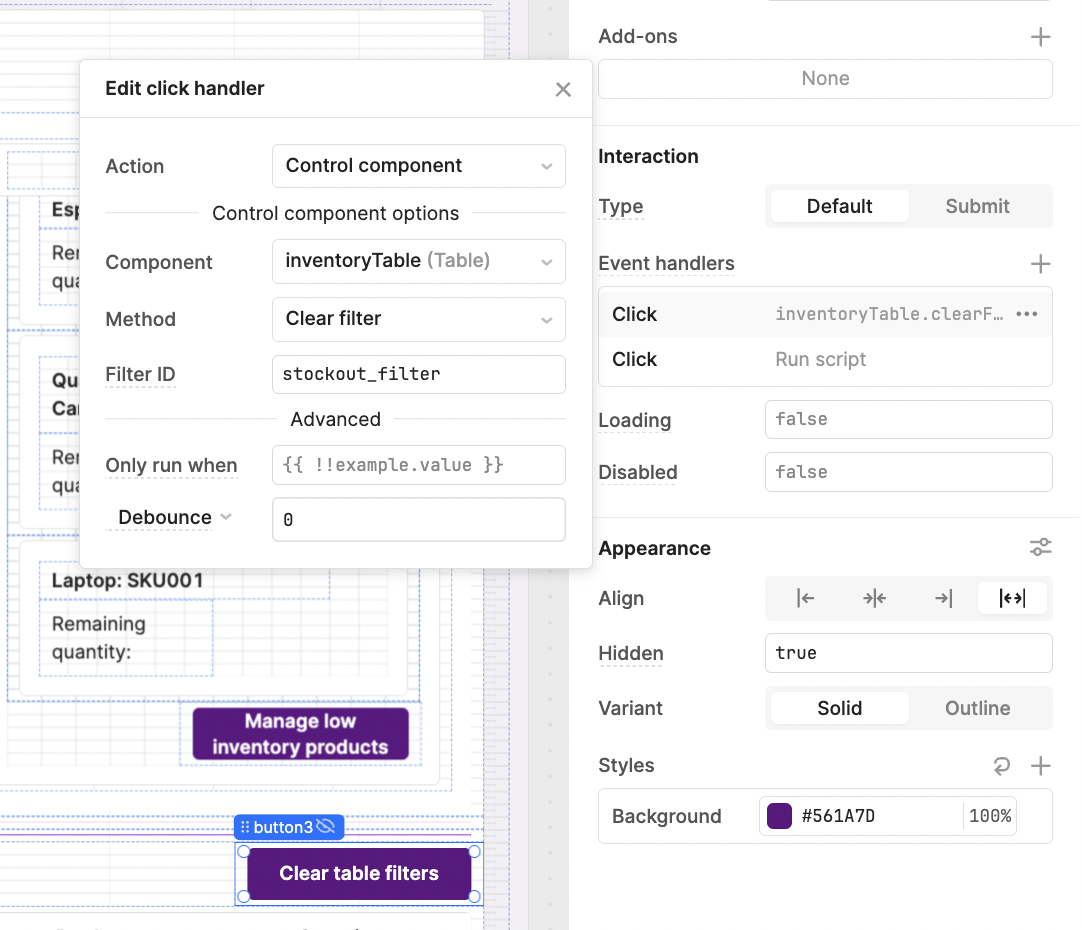Image resolution: width=1082 pixels, height=930 pixels.
Task: Set interaction type to Submit
Action: 977,206
